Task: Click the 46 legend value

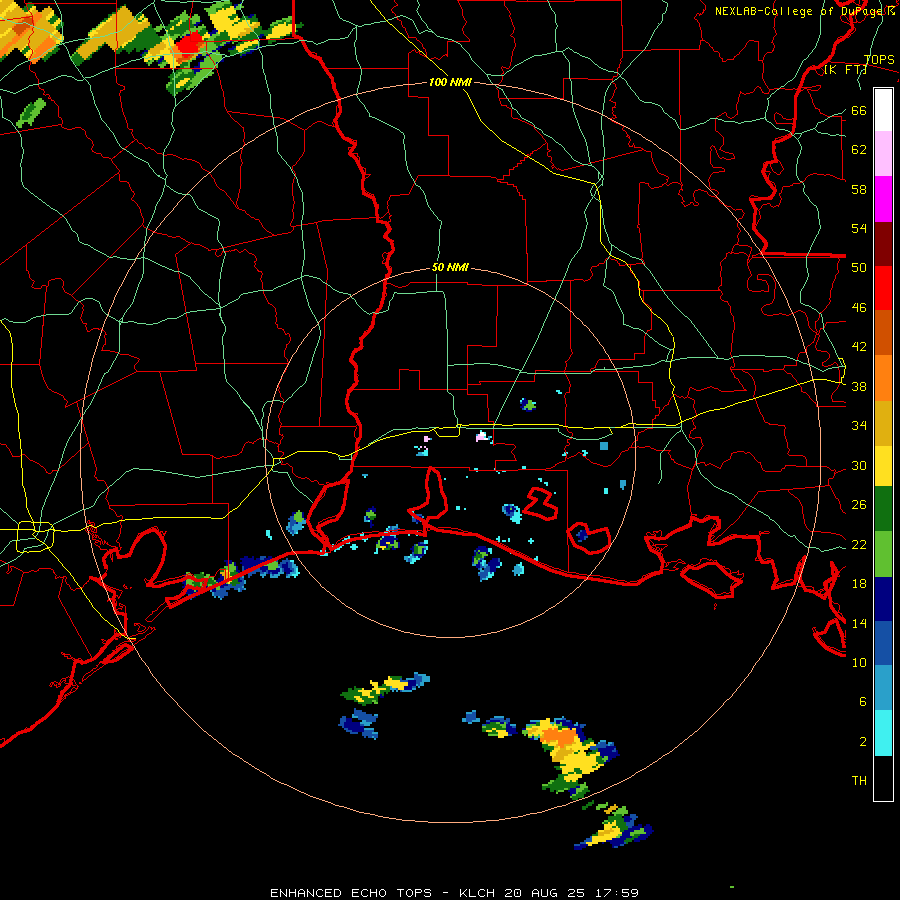Action: 859,308
